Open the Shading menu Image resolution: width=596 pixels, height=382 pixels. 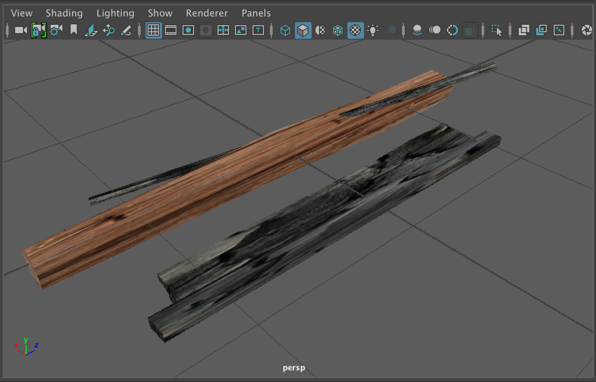[64, 13]
